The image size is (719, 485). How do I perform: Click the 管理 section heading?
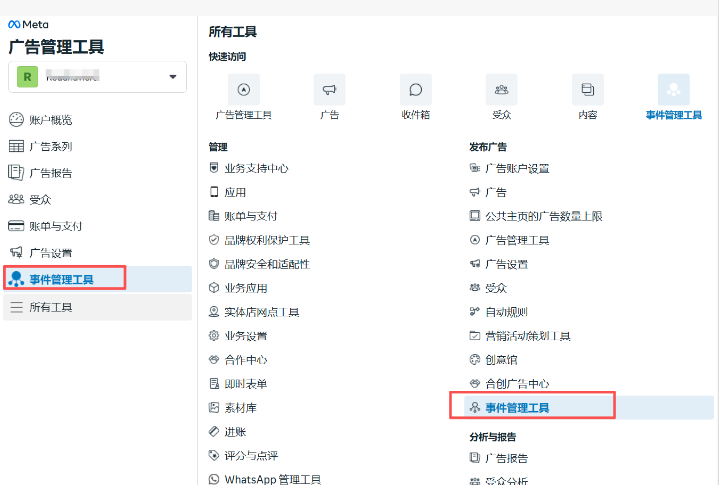click(x=218, y=147)
